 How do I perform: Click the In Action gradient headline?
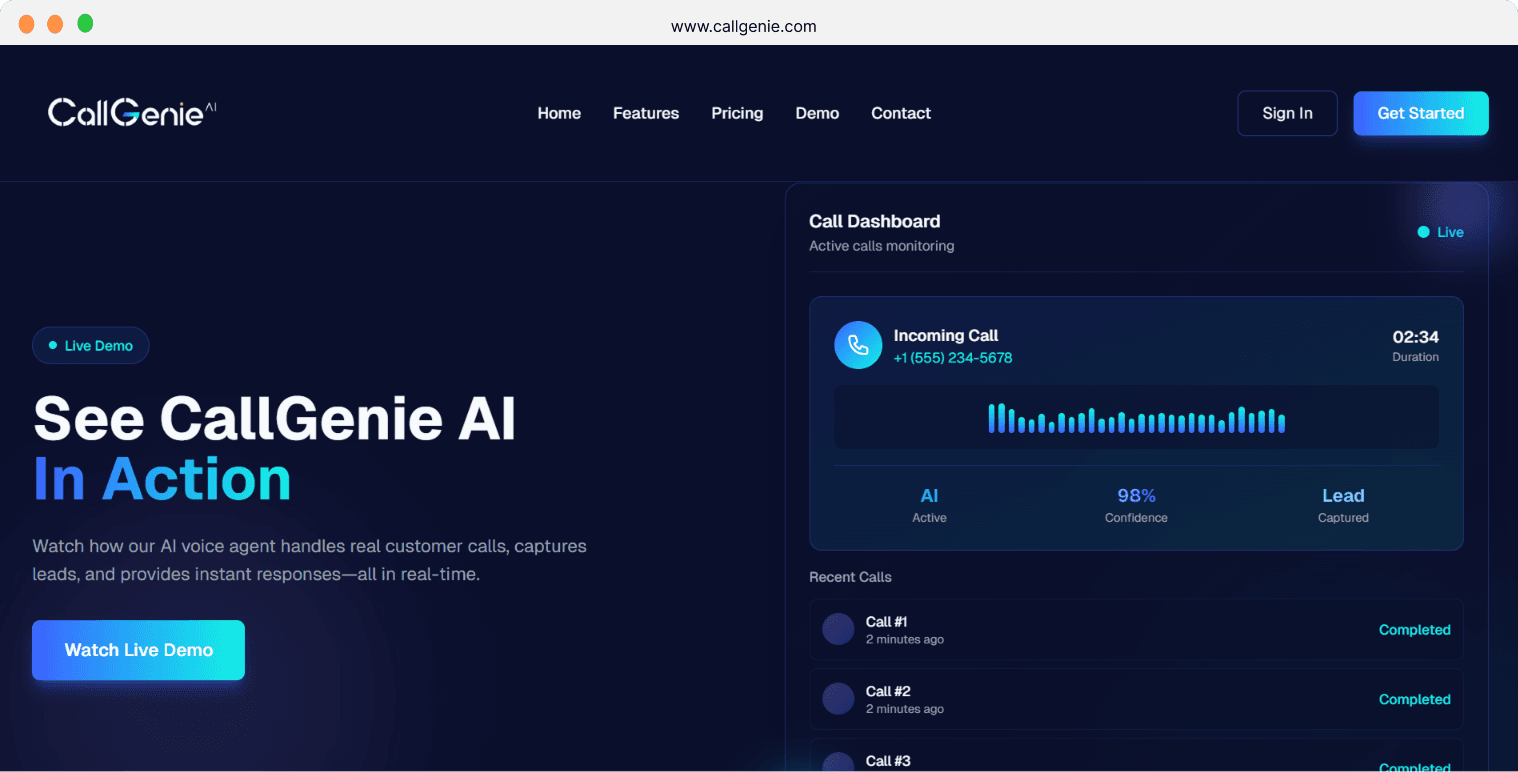(x=162, y=479)
